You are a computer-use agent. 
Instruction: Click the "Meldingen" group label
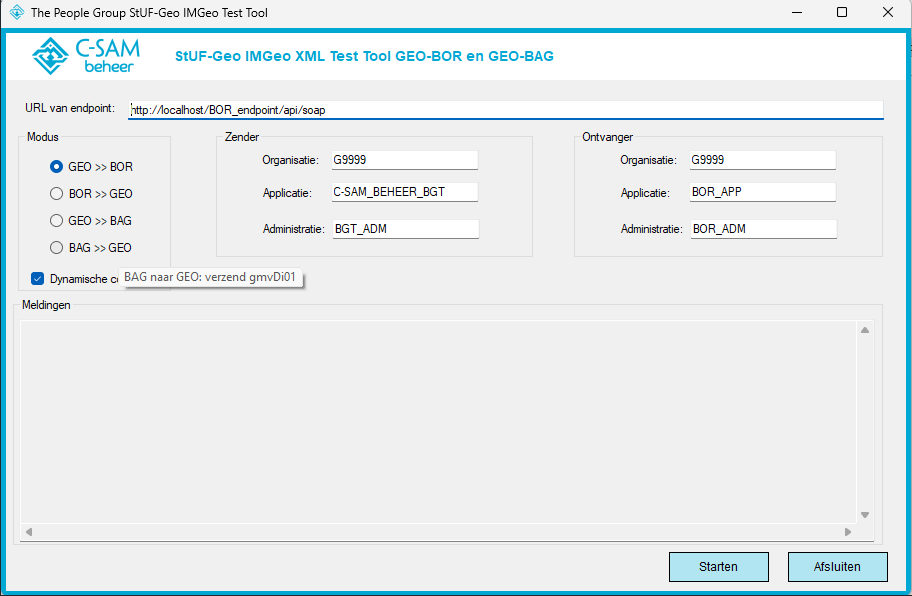46,305
